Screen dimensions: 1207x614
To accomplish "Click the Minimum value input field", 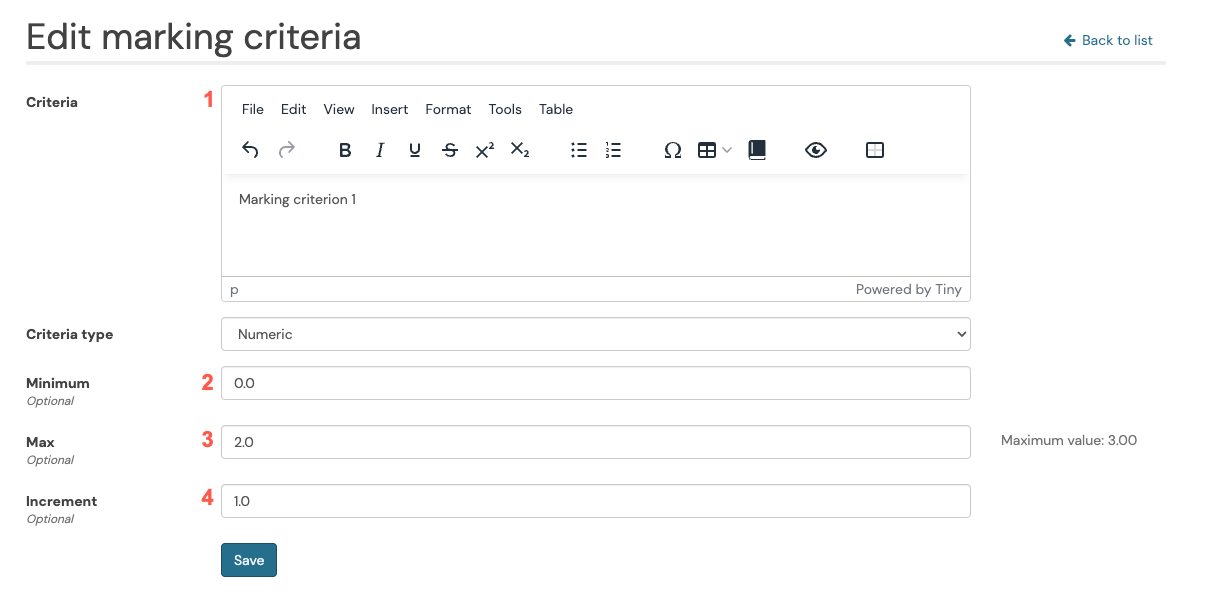I will [x=595, y=383].
